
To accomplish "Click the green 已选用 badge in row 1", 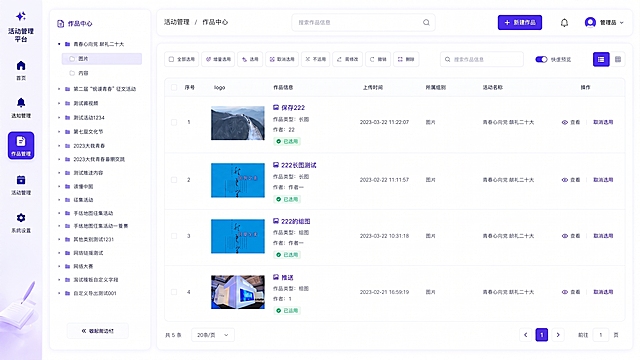I will coord(287,141).
